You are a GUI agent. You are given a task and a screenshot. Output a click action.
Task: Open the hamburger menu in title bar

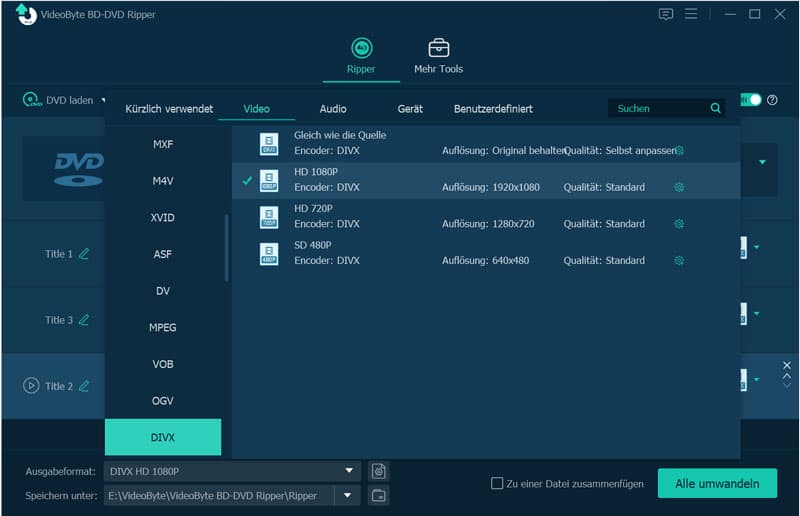[x=691, y=14]
